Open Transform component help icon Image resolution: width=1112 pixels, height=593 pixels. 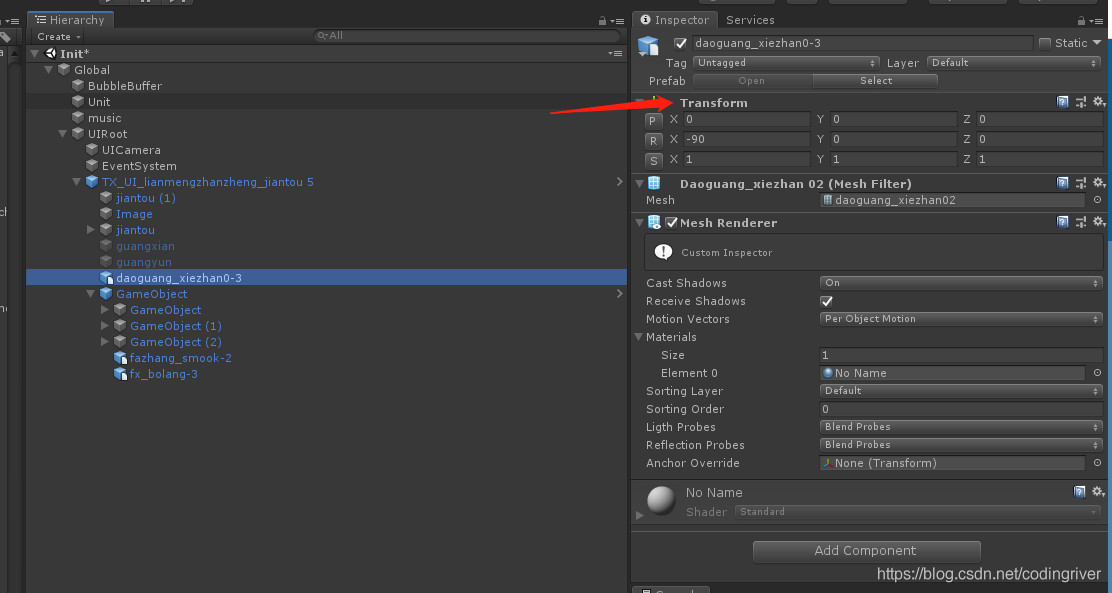pos(1062,102)
